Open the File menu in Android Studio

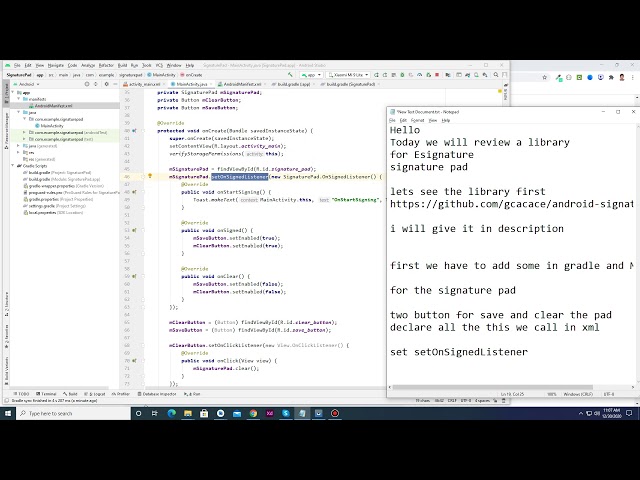[17, 65]
